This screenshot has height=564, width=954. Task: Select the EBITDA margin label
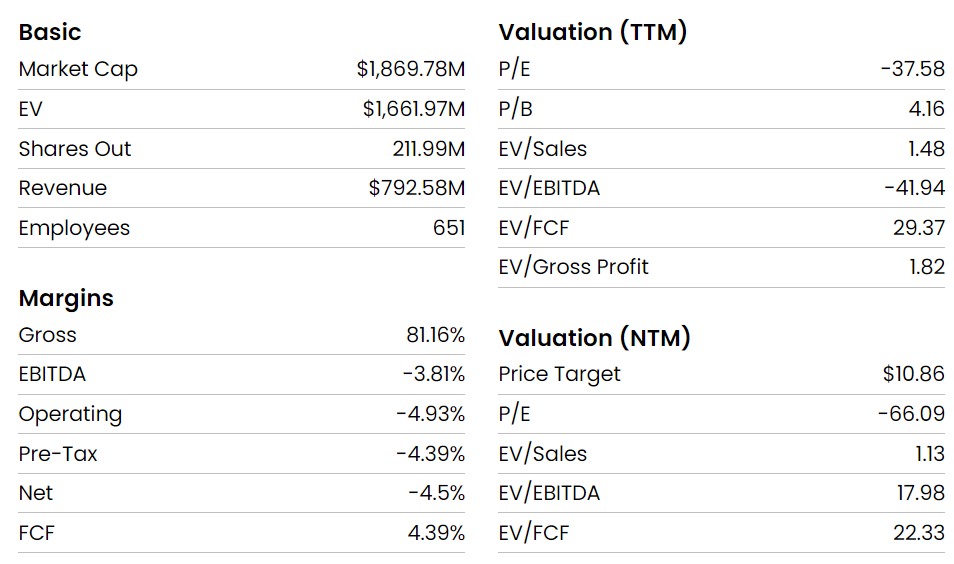[x=52, y=374]
